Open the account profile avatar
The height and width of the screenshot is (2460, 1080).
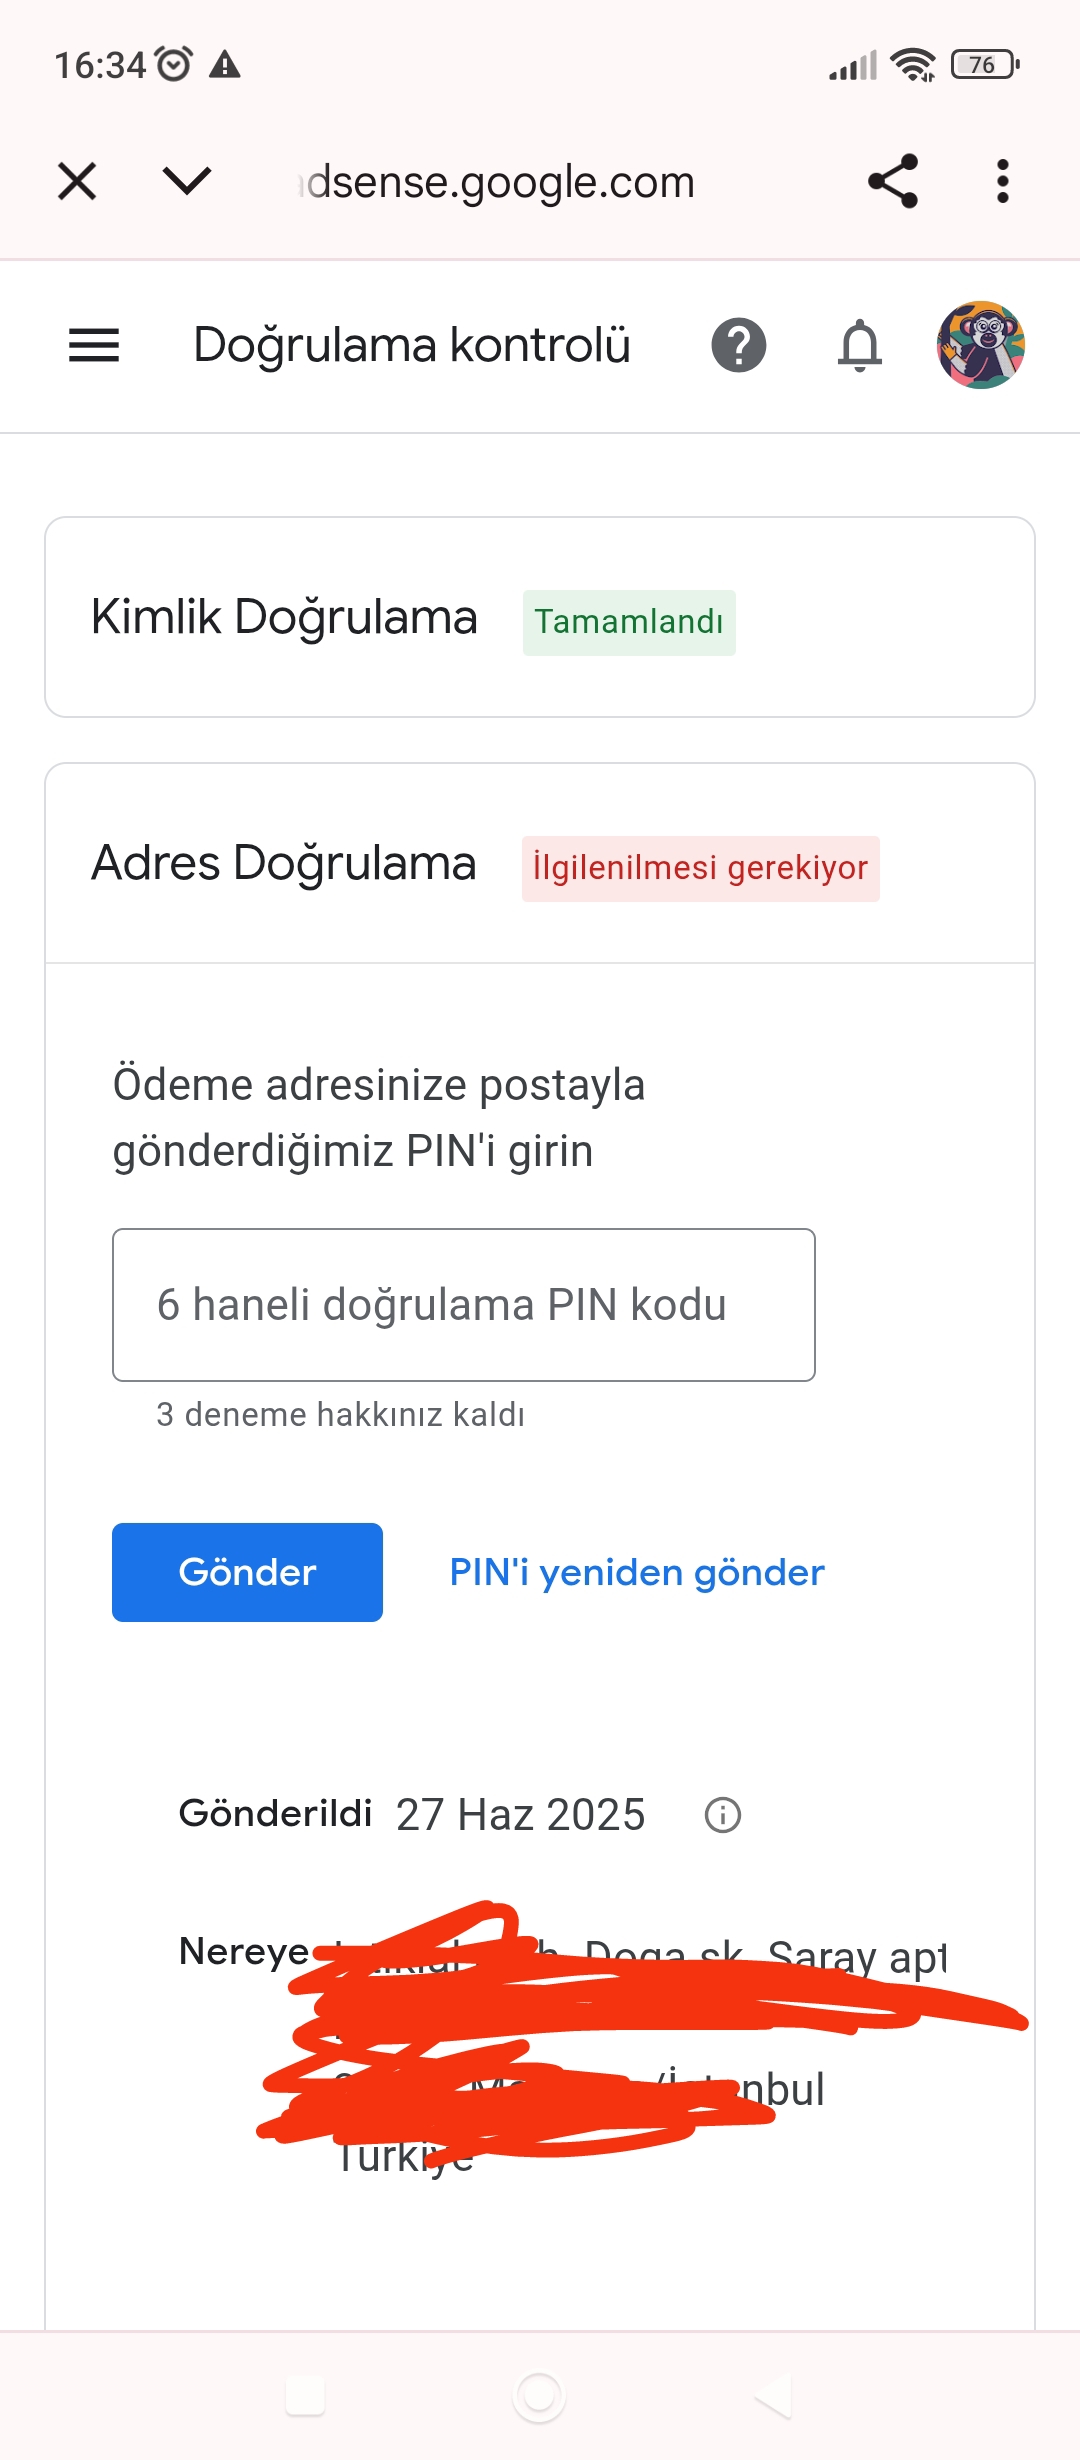click(x=981, y=345)
